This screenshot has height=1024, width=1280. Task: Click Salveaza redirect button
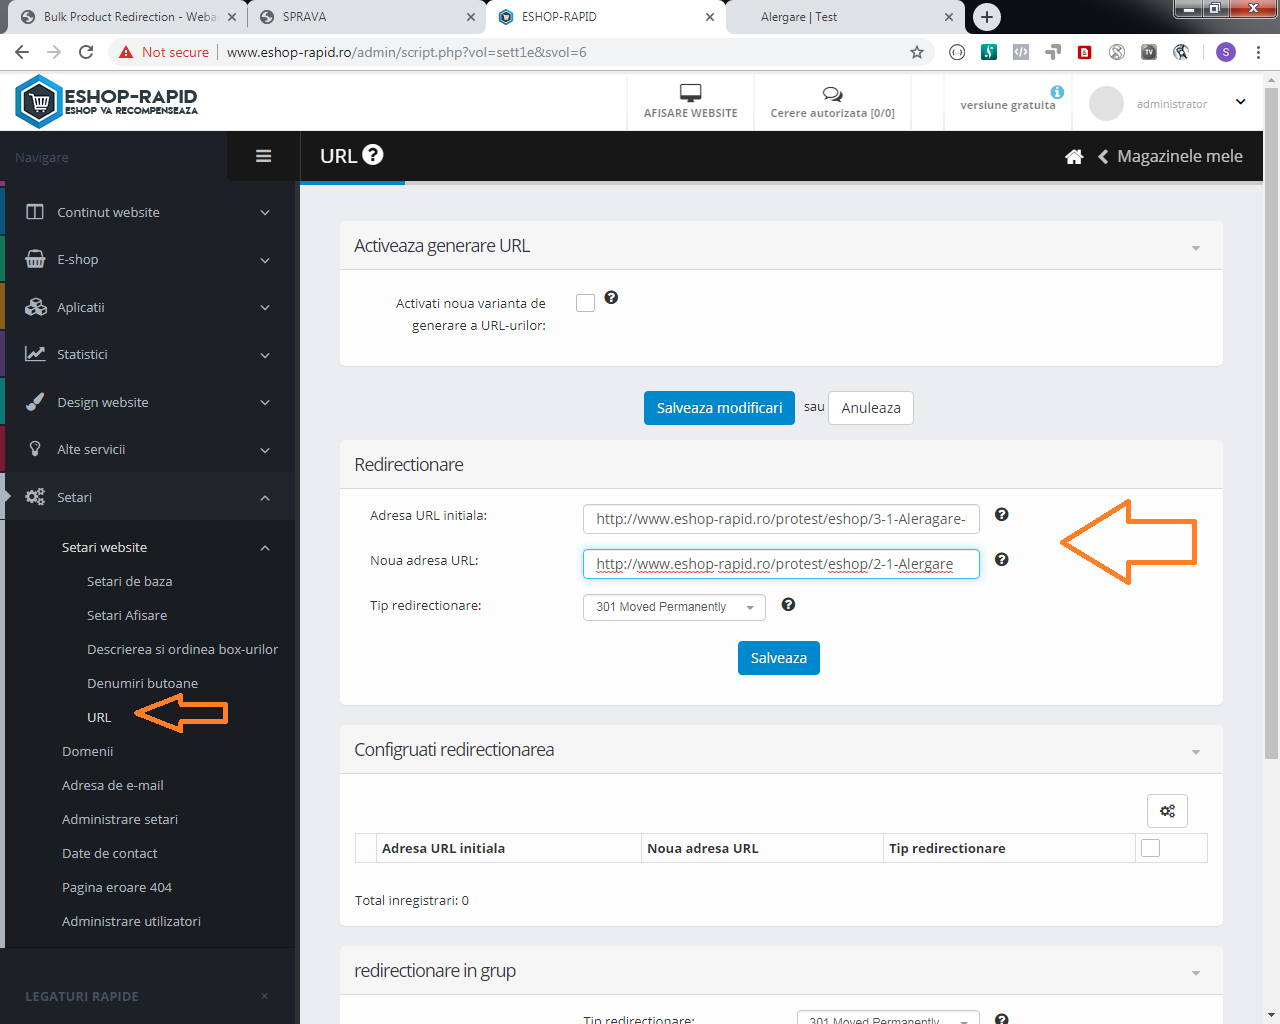click(x=779, y=658)
